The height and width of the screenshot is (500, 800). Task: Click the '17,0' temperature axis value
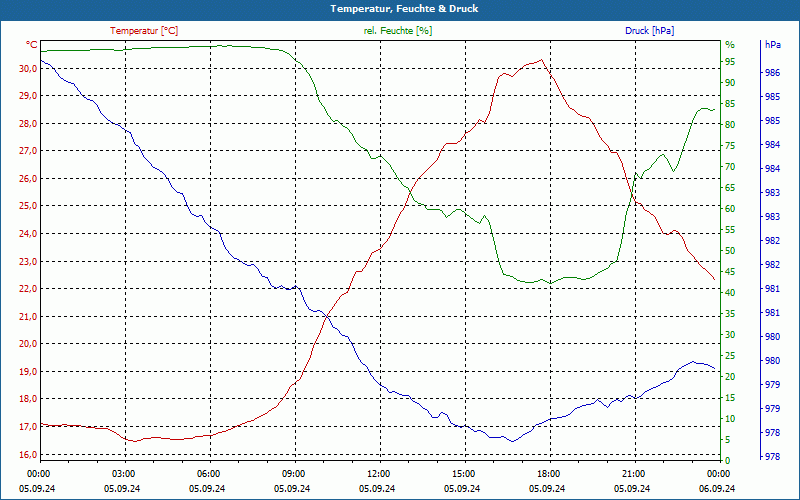click(29, 427)
